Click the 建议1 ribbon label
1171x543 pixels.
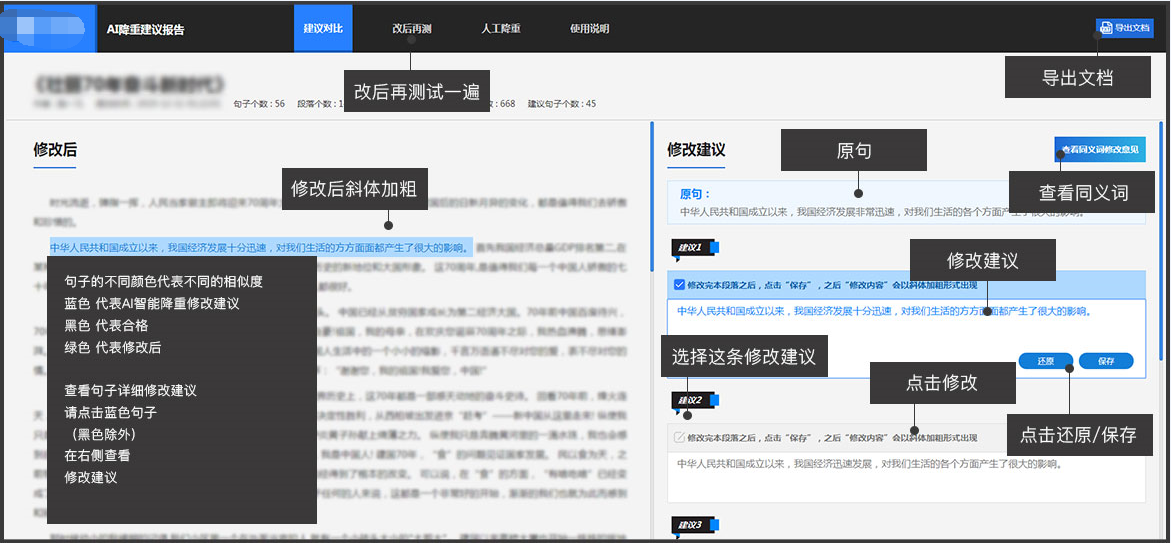[695, 249]
